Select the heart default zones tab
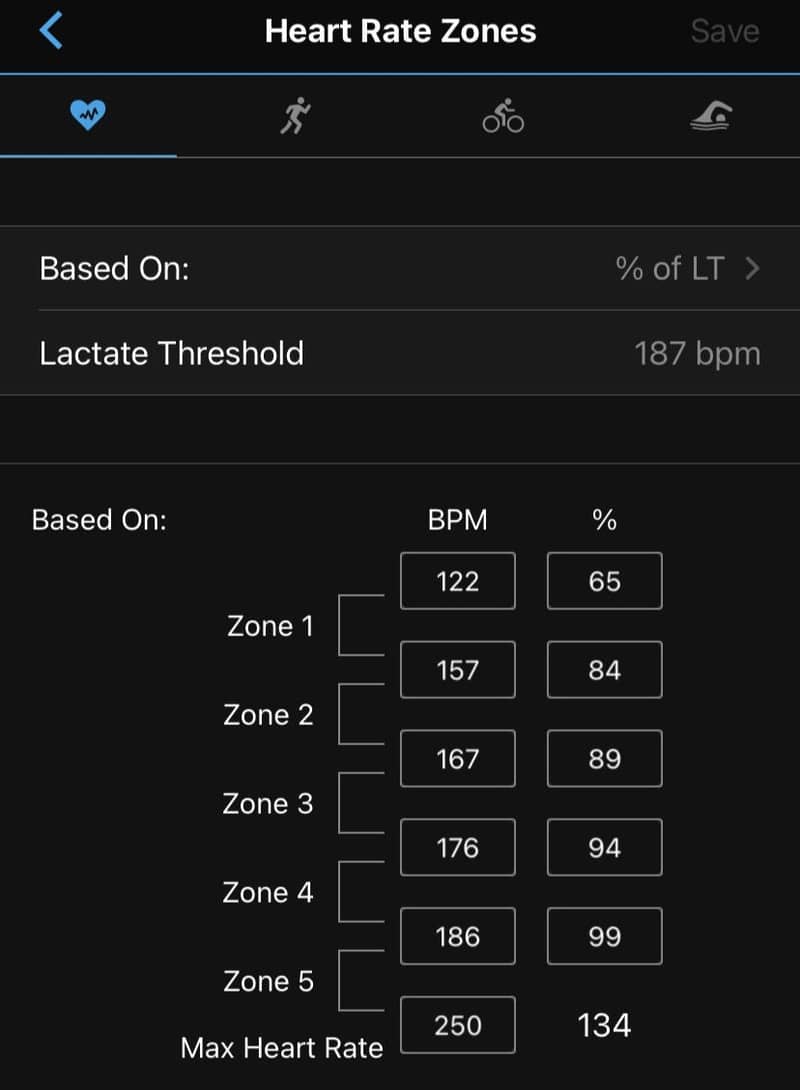 coord(88,115)
